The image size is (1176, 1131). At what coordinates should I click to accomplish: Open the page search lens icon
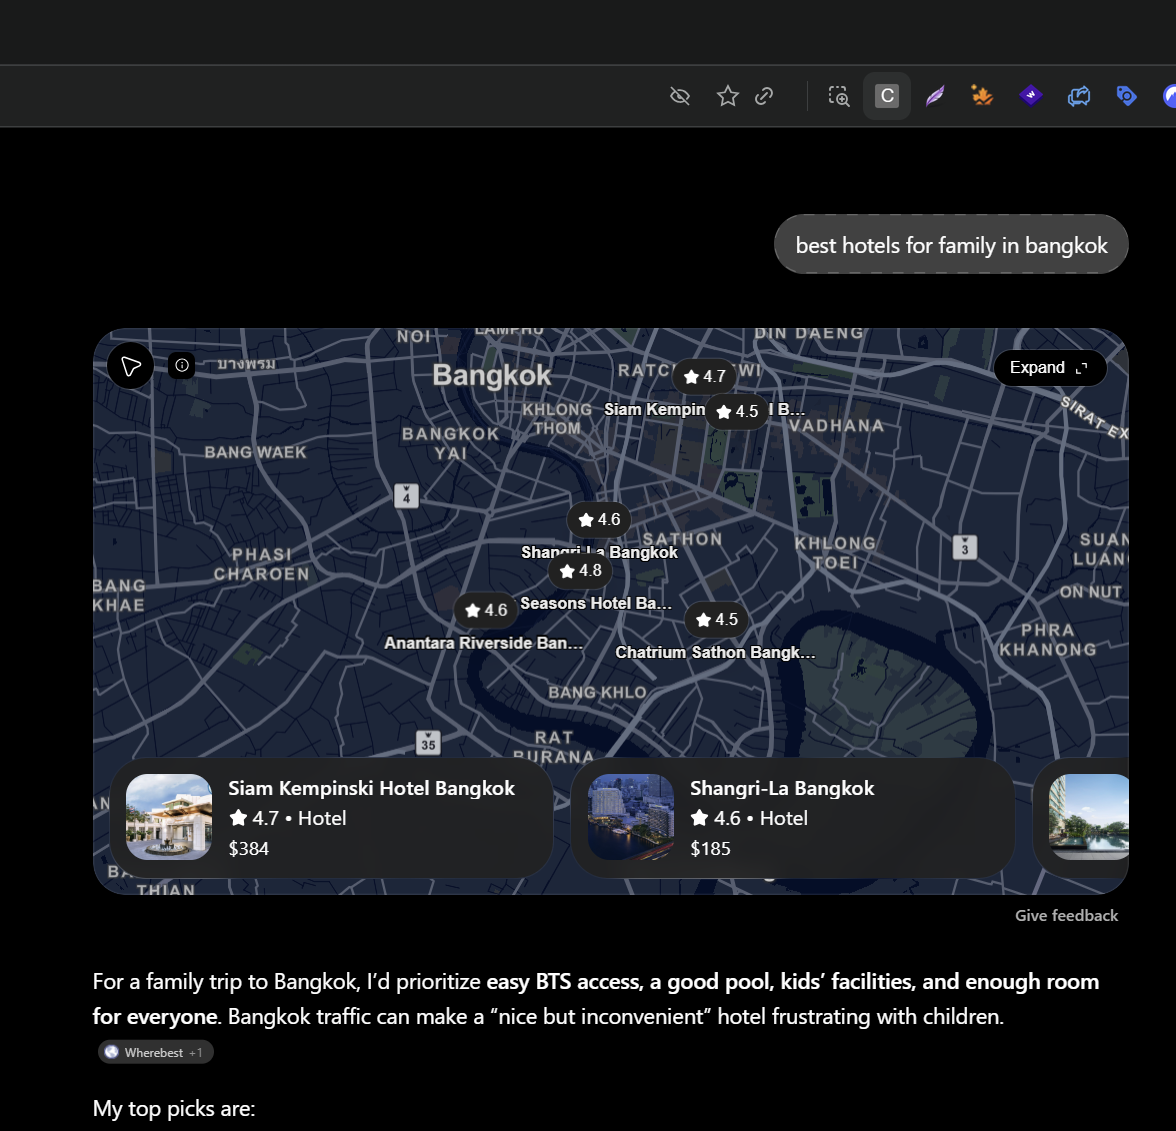[838, 96]
